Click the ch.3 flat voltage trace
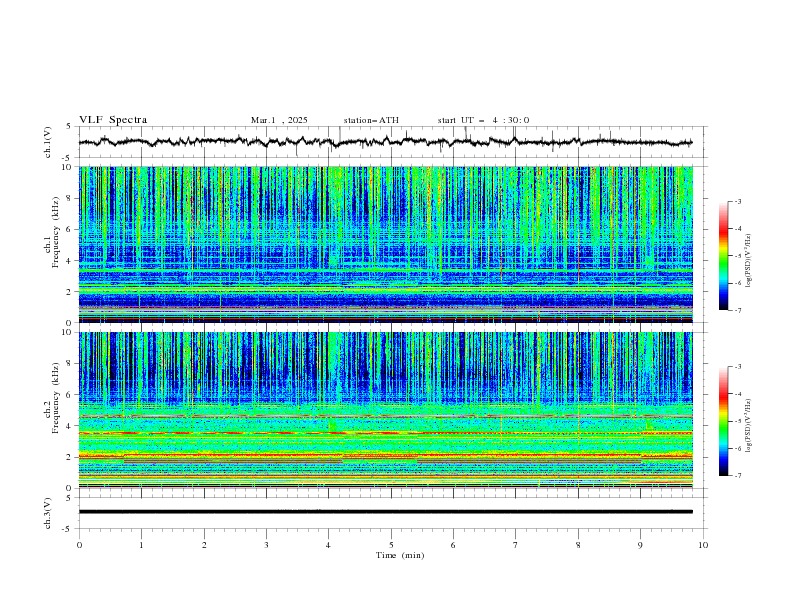This screenshot has width=792, height=612. tap(385, 512)
